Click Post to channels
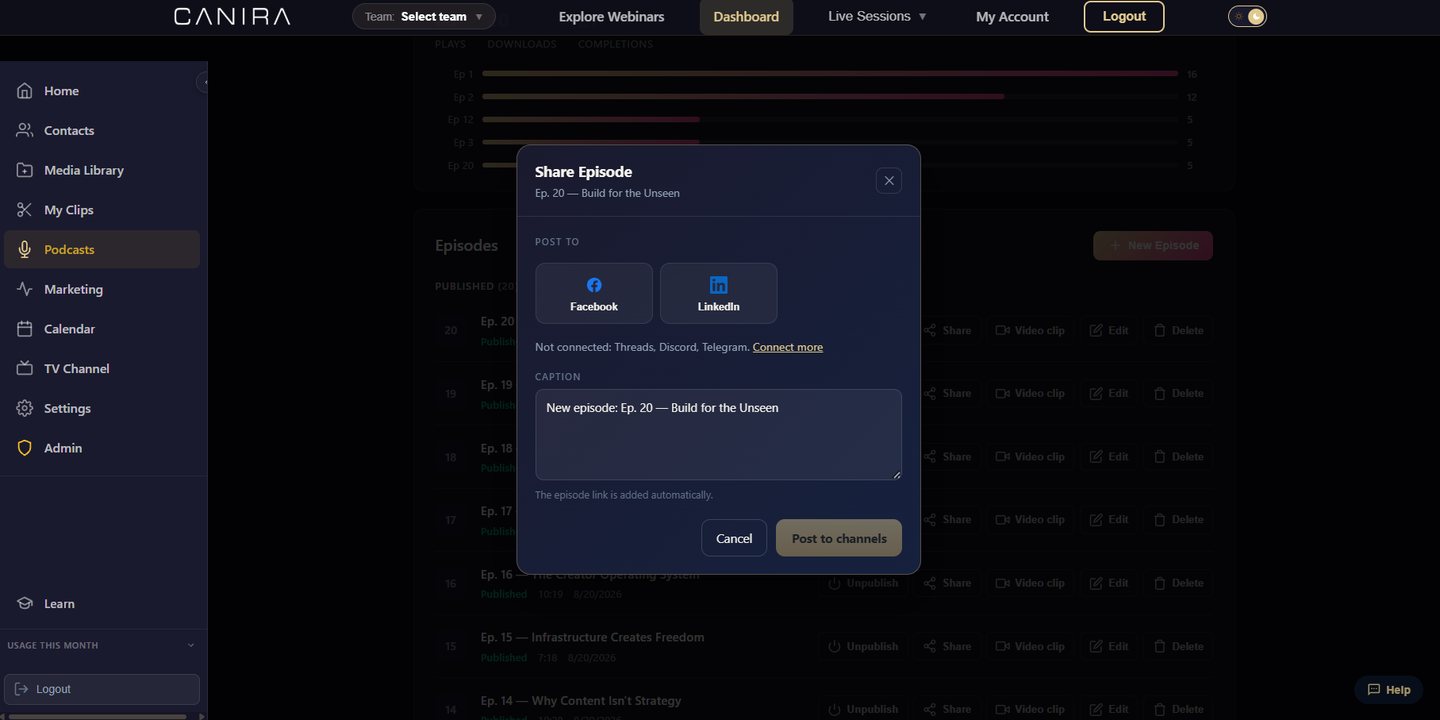The image size is (1440, 720). (x=839, y=538)
